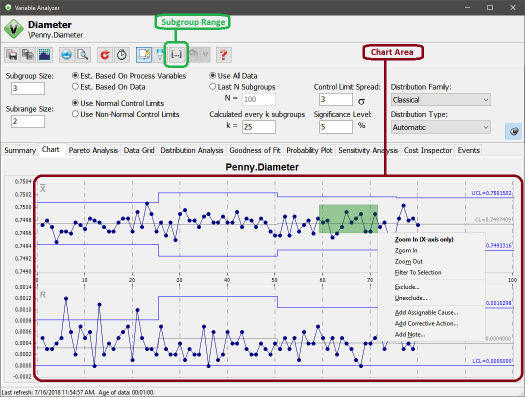Choose Zoom In (X-axis only) from context menu
Viewport: 525px width, 397px height.
[x=432, y=240]
